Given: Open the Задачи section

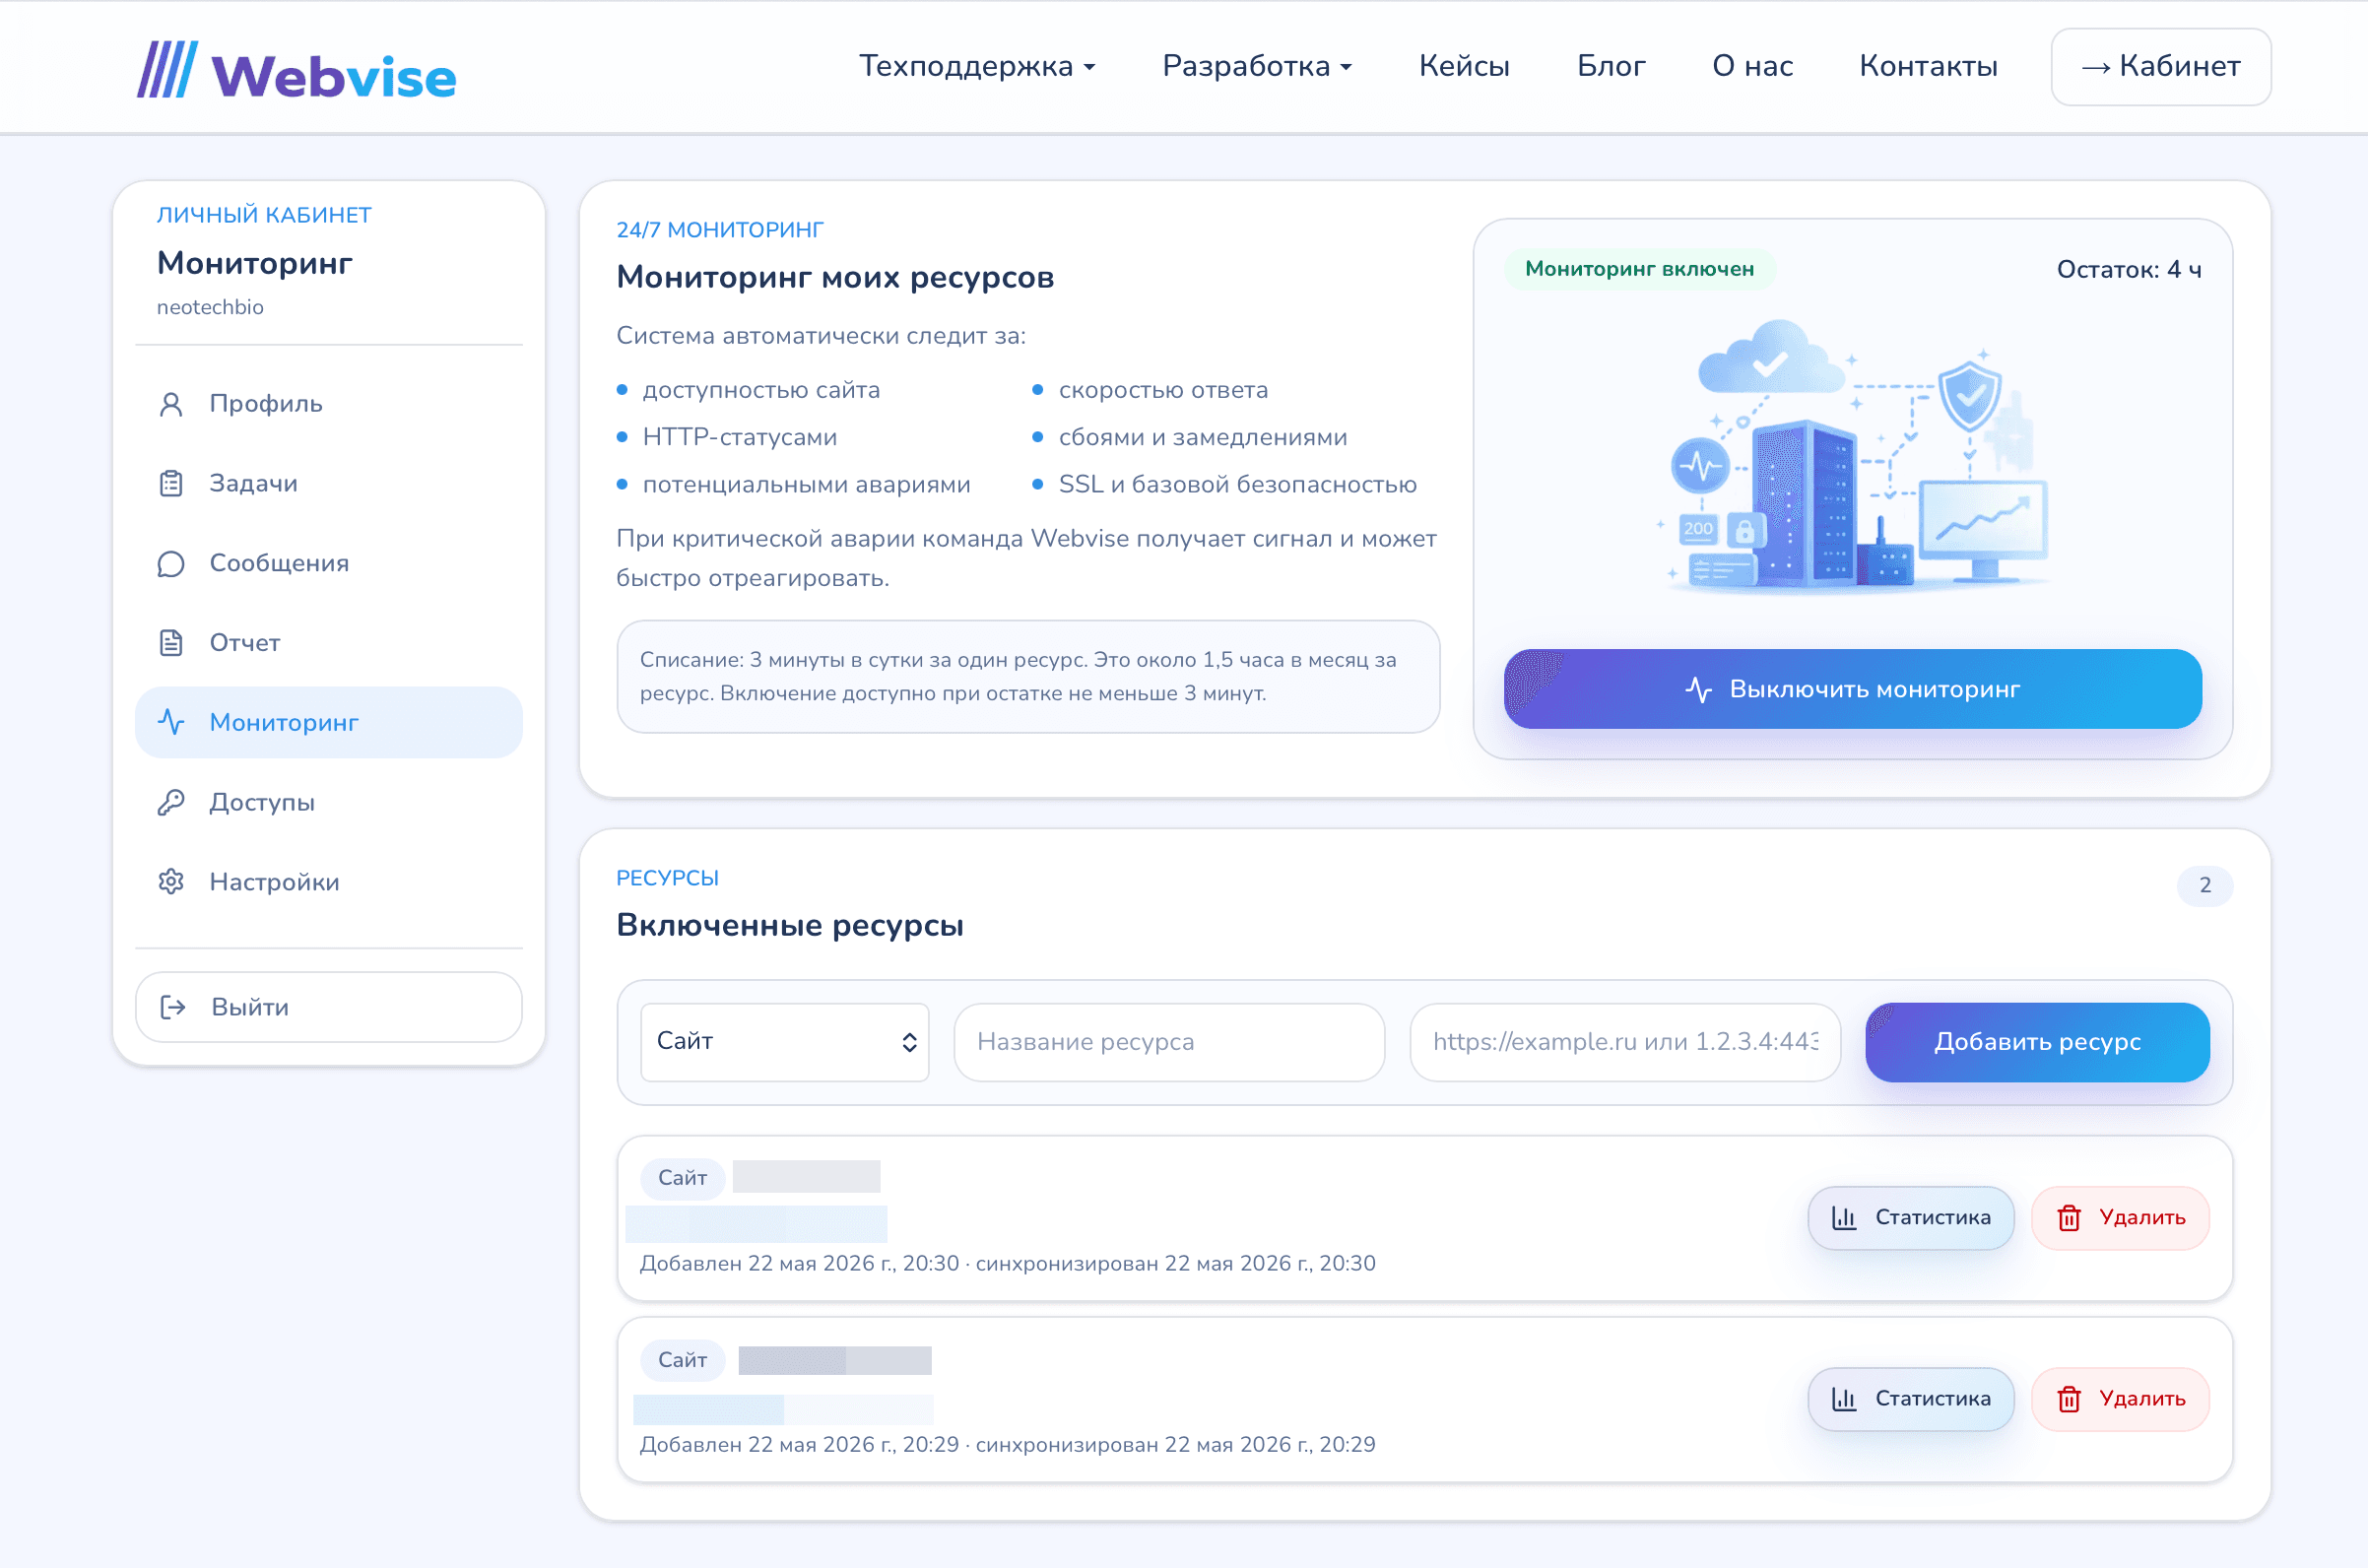Looking at the screenshot, I should pos(329,484).
